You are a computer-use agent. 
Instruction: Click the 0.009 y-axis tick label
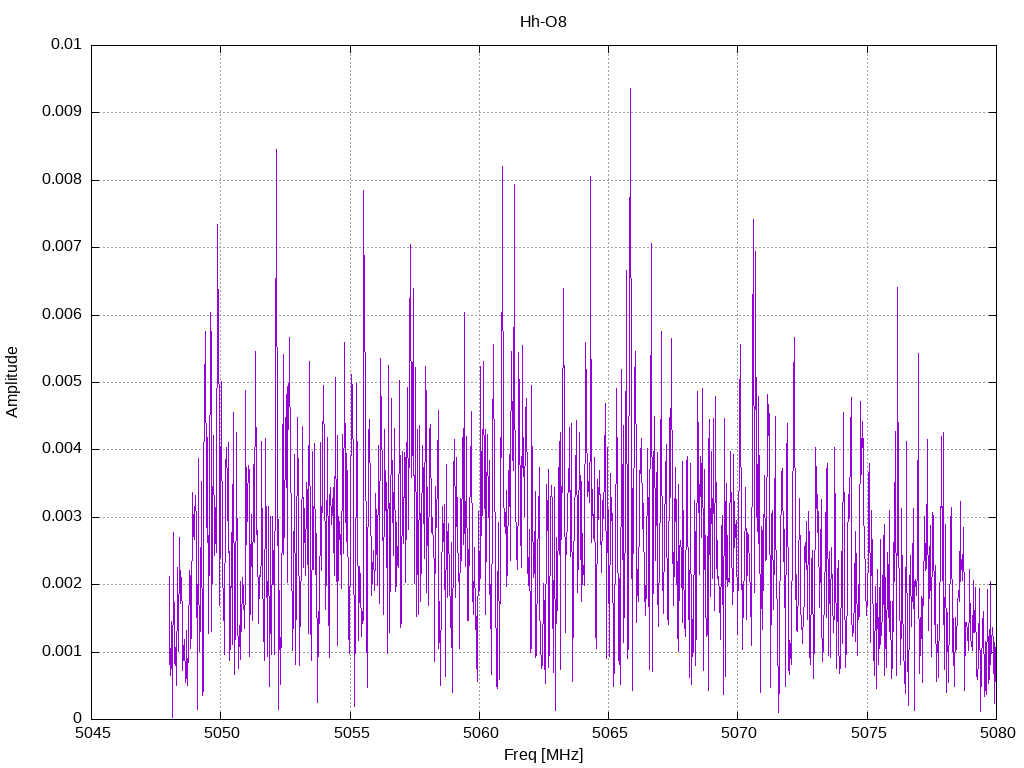pyautogui.click(x=61, y=111)
